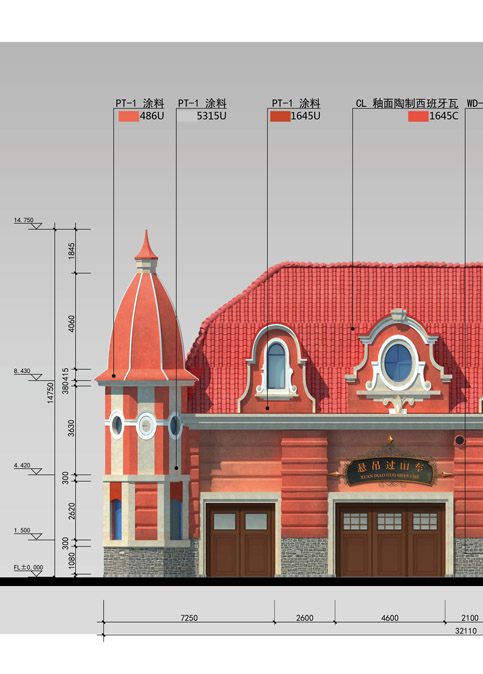483x674 pixels.
Task: Click the 32110 overall width dimension
Action: point(466,631)
